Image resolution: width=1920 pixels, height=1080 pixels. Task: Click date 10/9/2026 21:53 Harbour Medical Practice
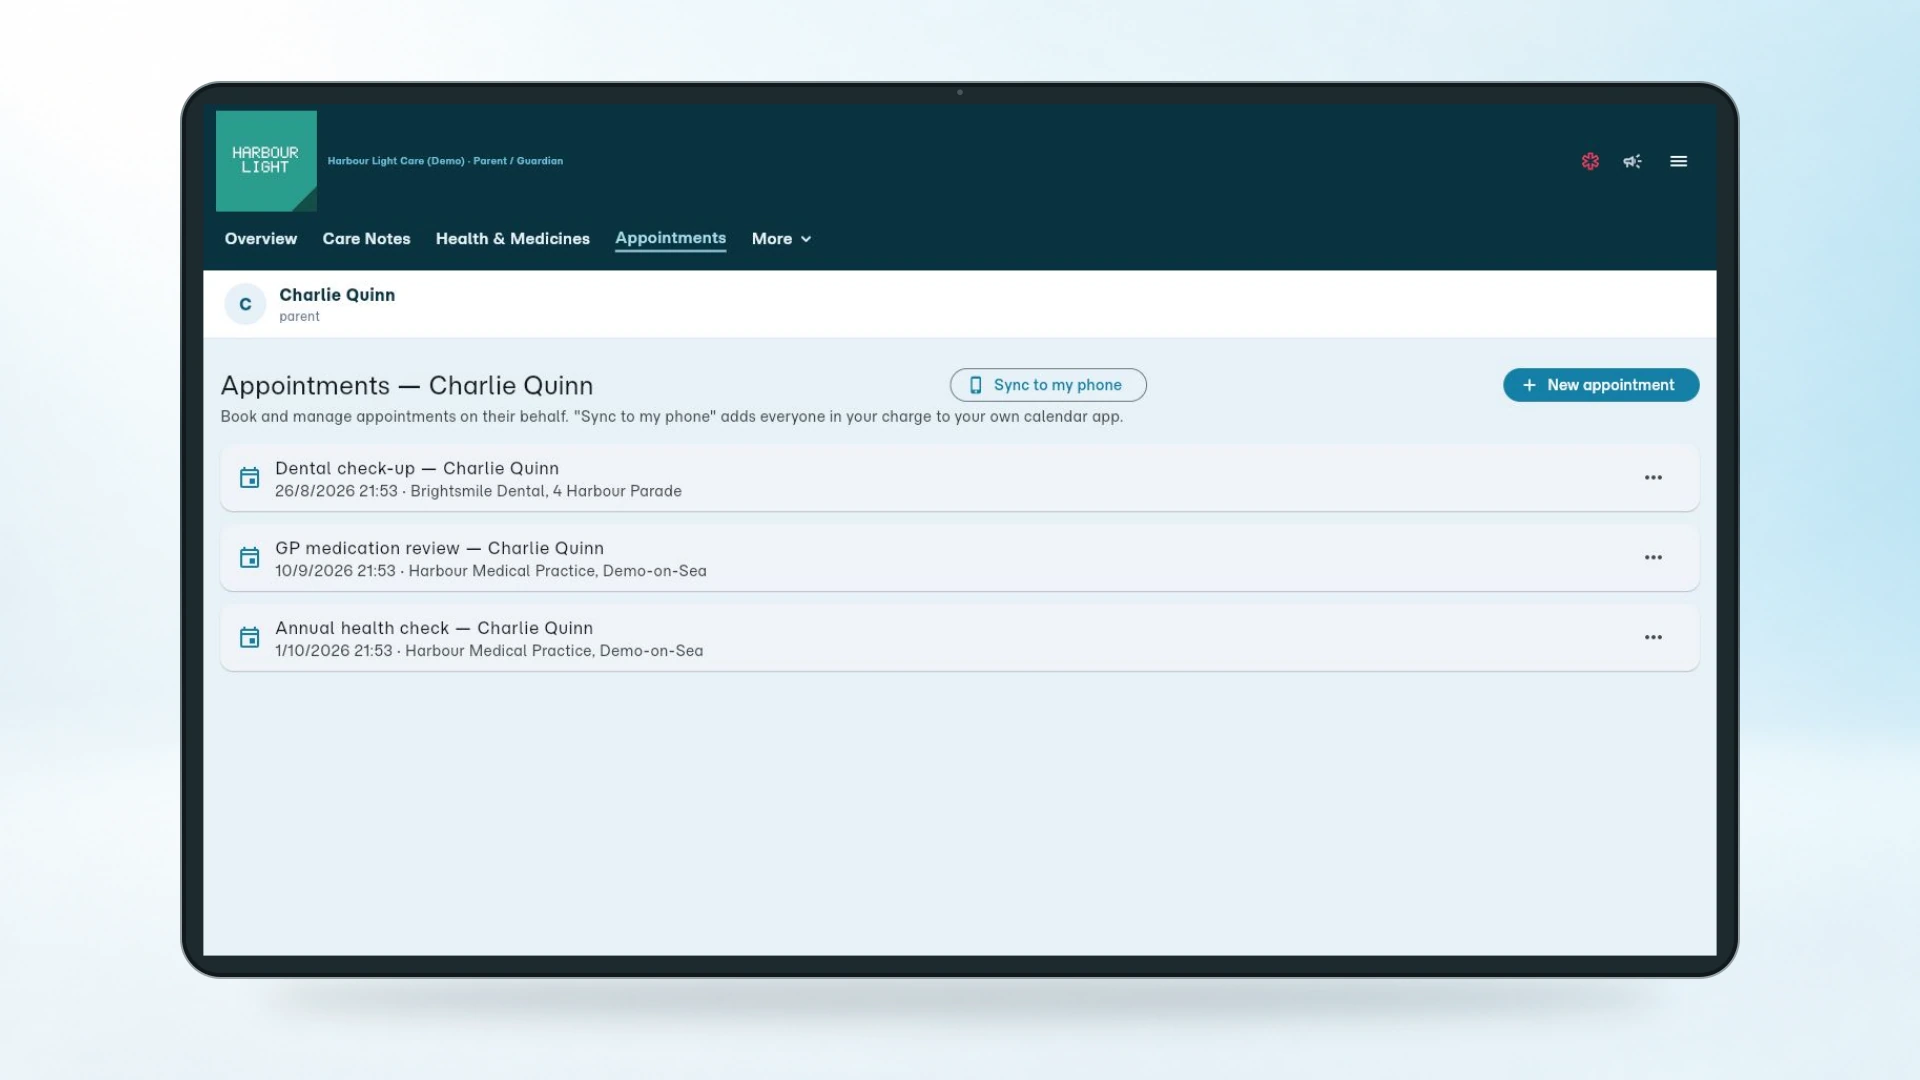click(491, 571)
